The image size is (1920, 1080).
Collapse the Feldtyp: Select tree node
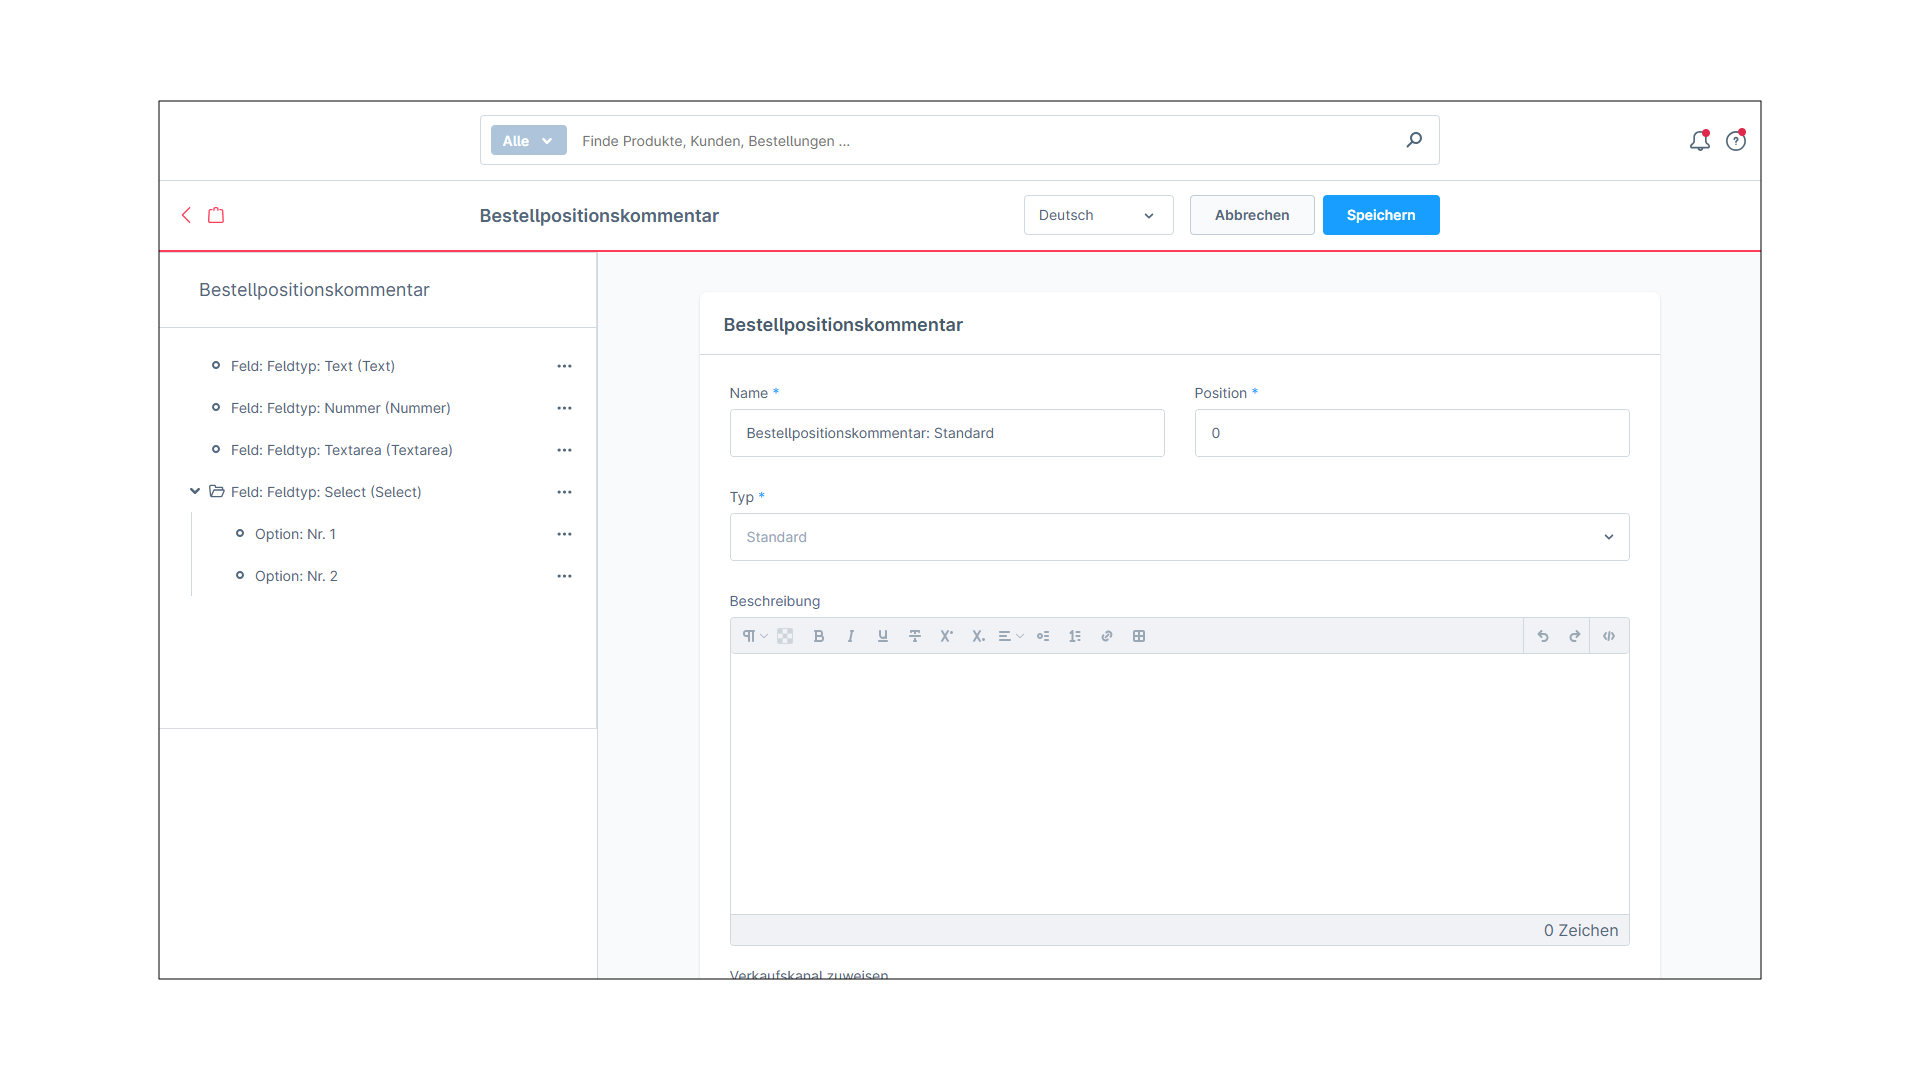[195, 491]
